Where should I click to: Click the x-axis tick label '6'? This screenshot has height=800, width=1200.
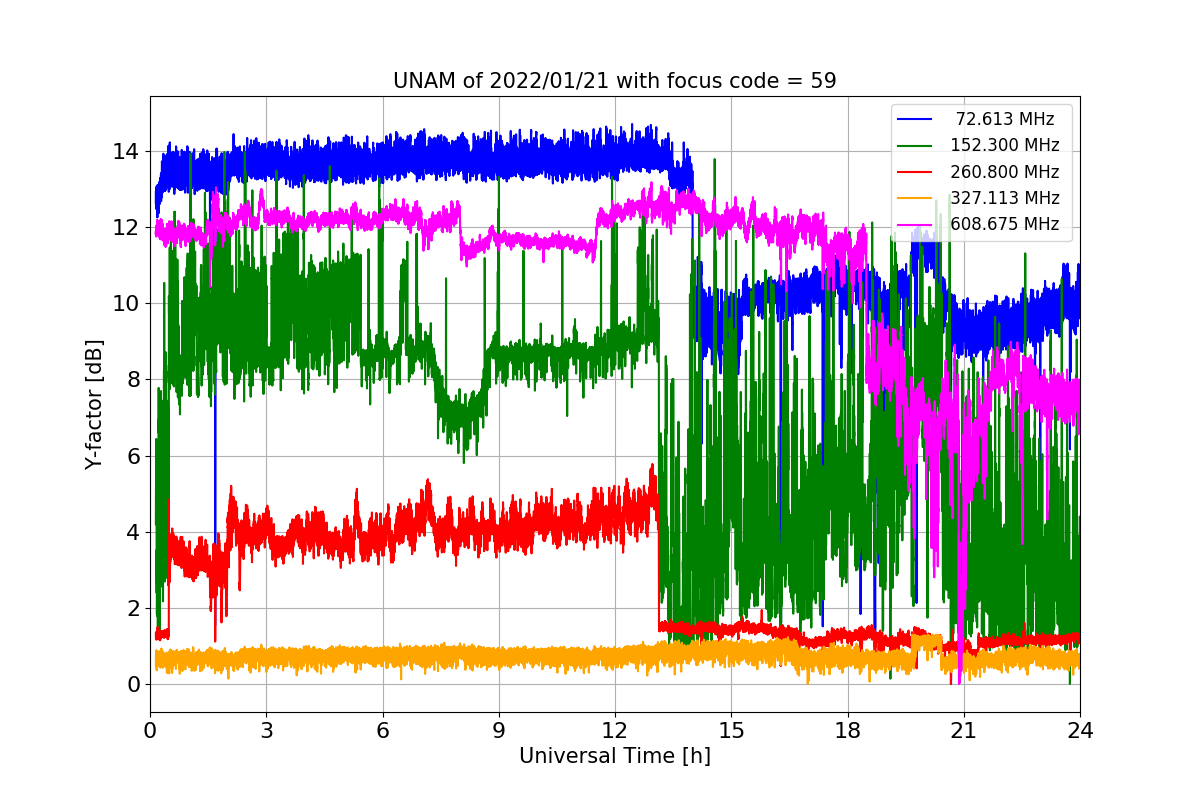pyautogui.click(x=383, y=731)
